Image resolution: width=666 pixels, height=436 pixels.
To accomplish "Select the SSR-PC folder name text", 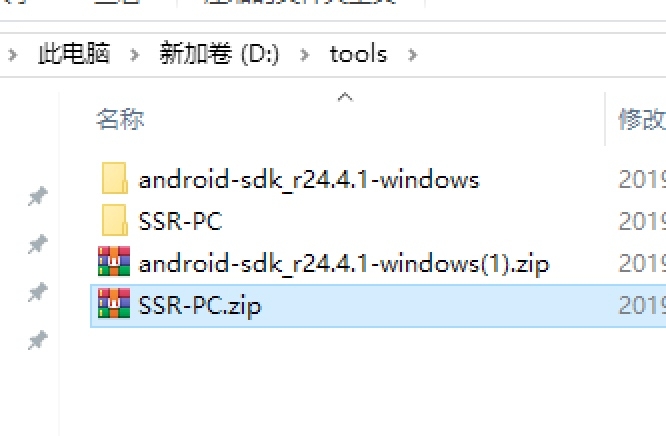I will pyautogui.click(x=180, y=222).
